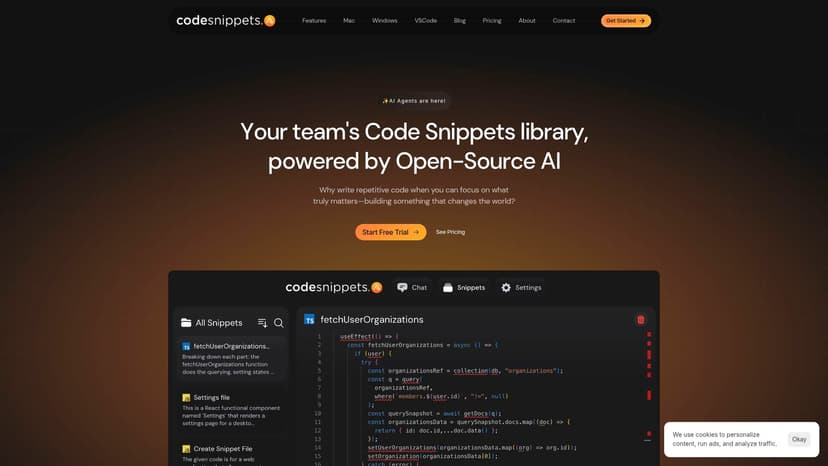Open the Blog nav link

[459, 21]
